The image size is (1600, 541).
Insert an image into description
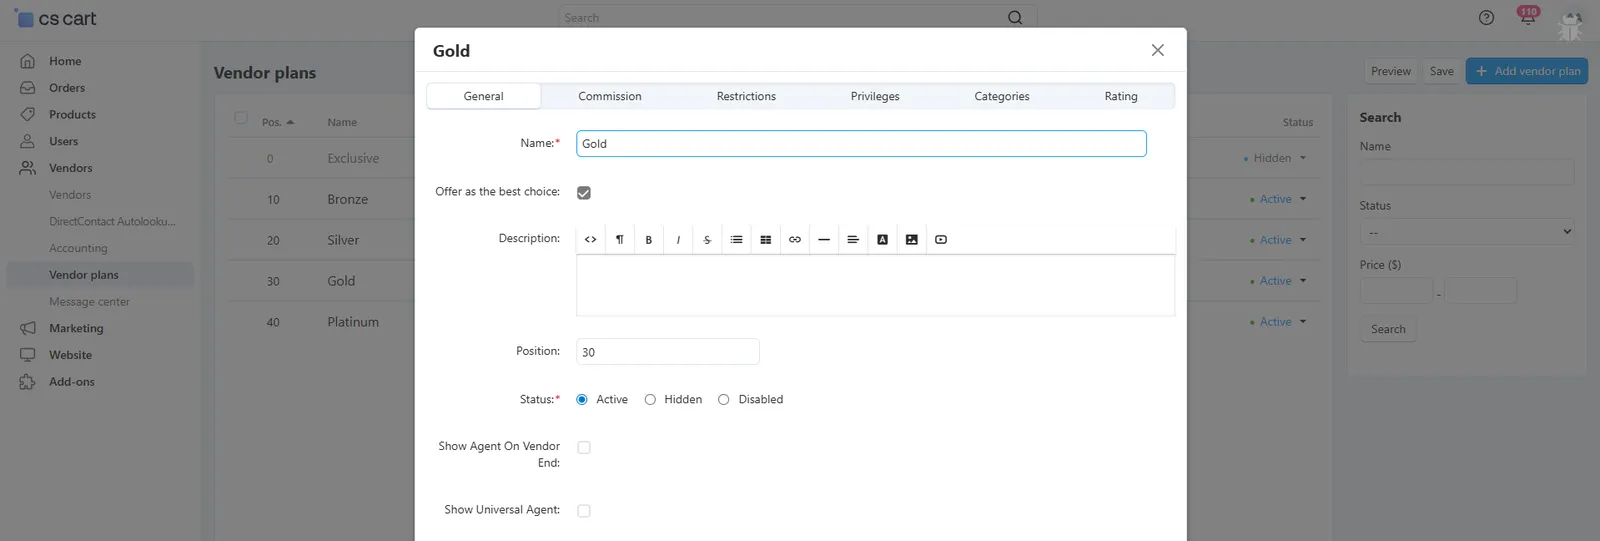point(912,240)
